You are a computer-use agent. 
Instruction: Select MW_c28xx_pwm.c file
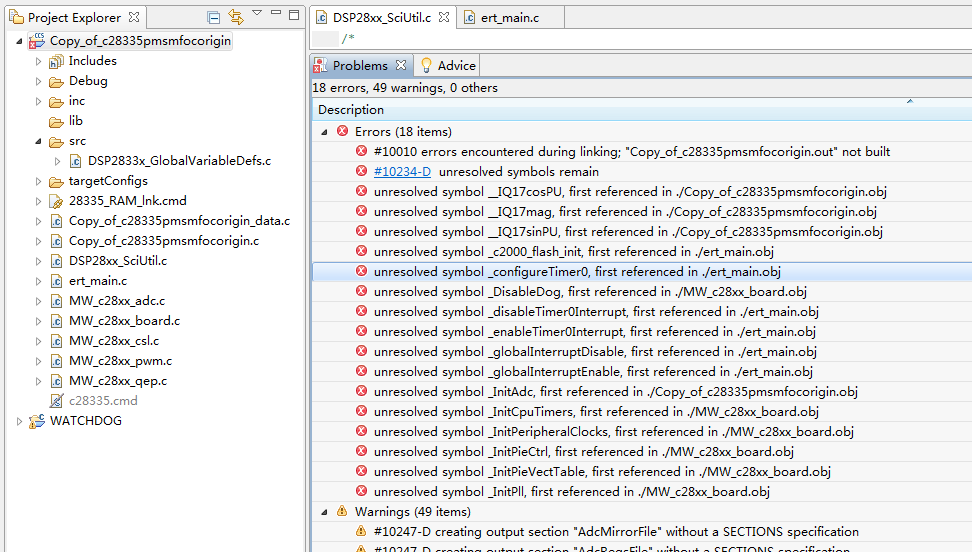pos(120,361)
